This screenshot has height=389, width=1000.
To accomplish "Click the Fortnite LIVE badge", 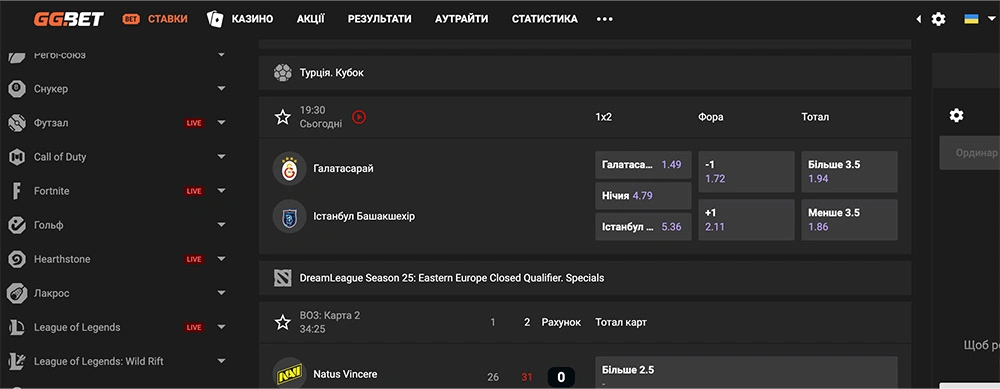I will [194, 191].
